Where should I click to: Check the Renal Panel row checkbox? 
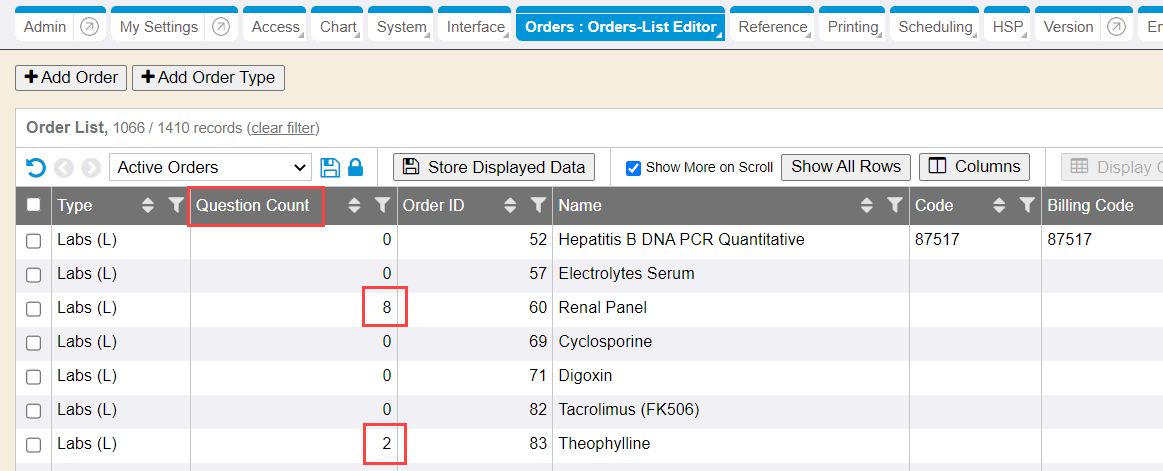point(33,308)
